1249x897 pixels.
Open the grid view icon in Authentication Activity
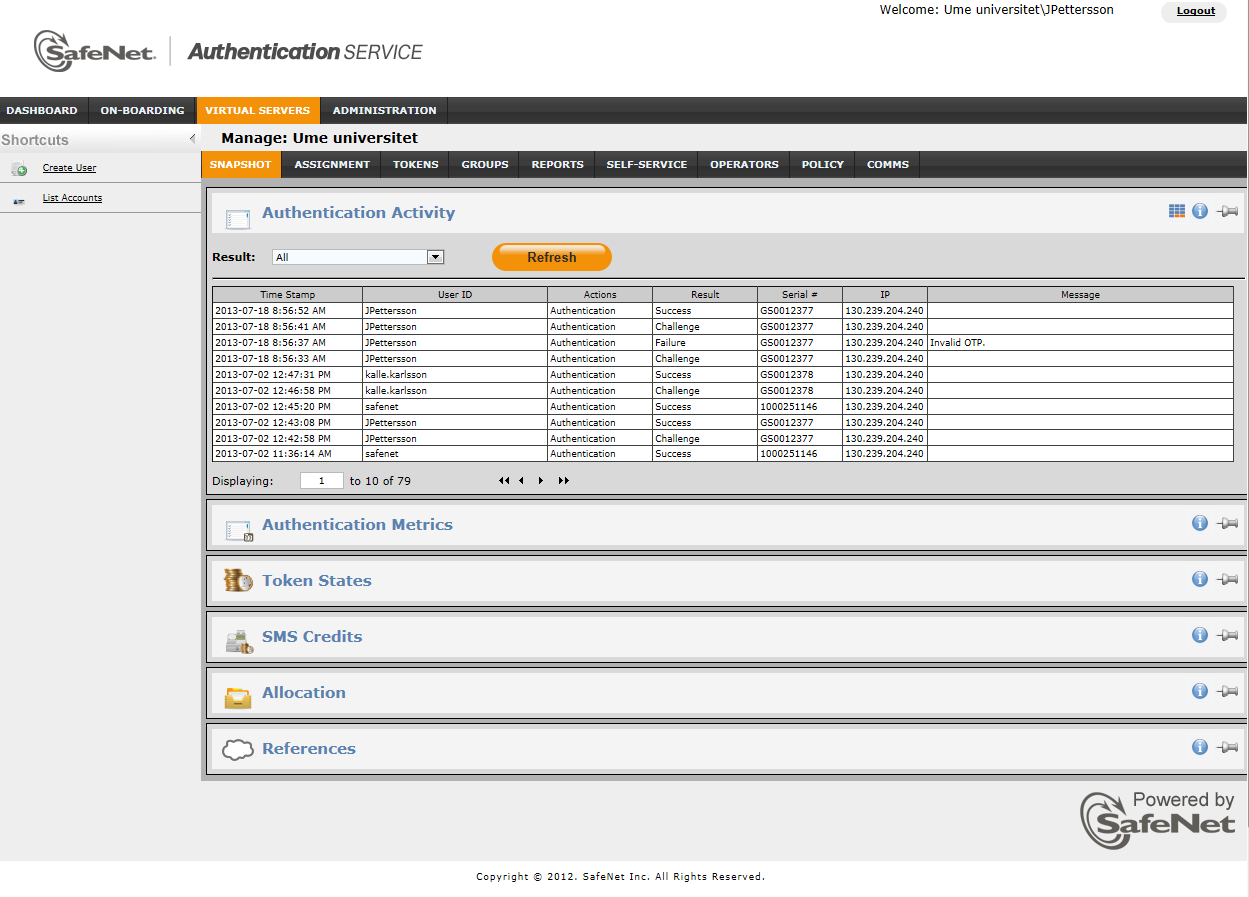click(x=1177, y=211)
